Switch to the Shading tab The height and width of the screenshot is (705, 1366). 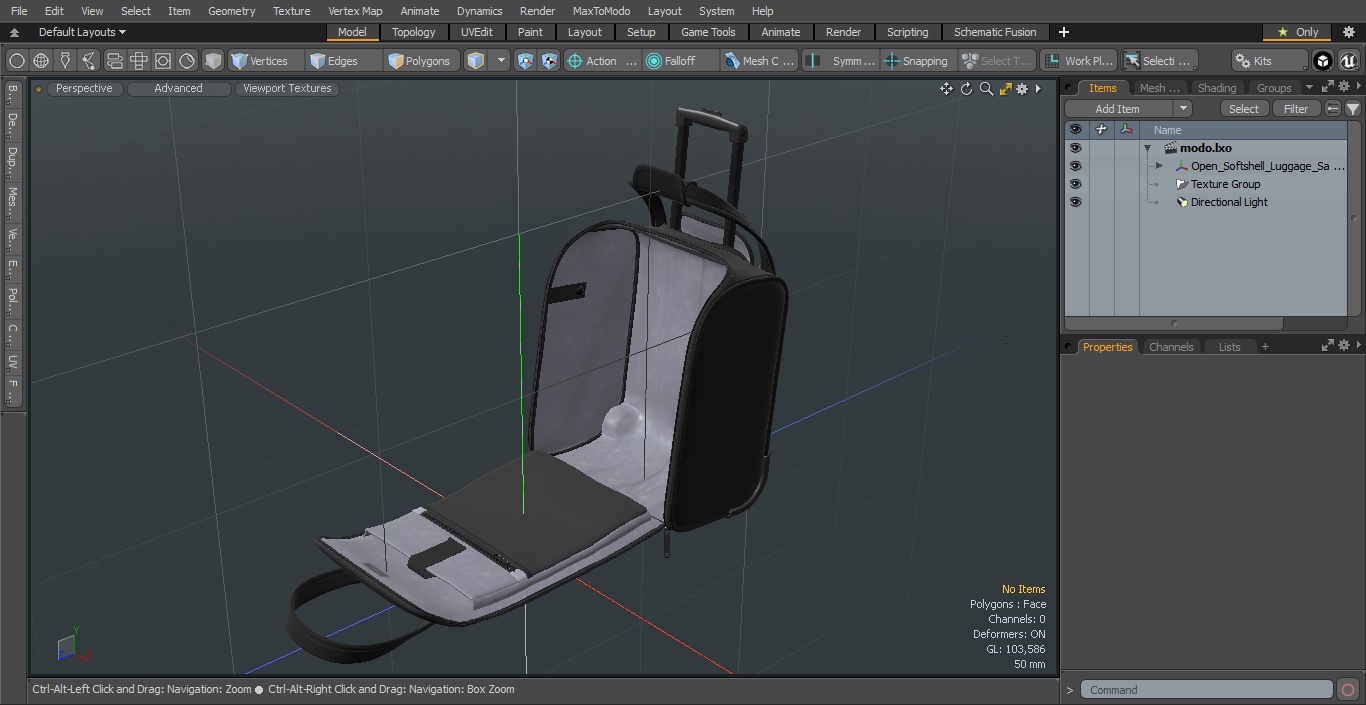click(x=1217, y=88)
